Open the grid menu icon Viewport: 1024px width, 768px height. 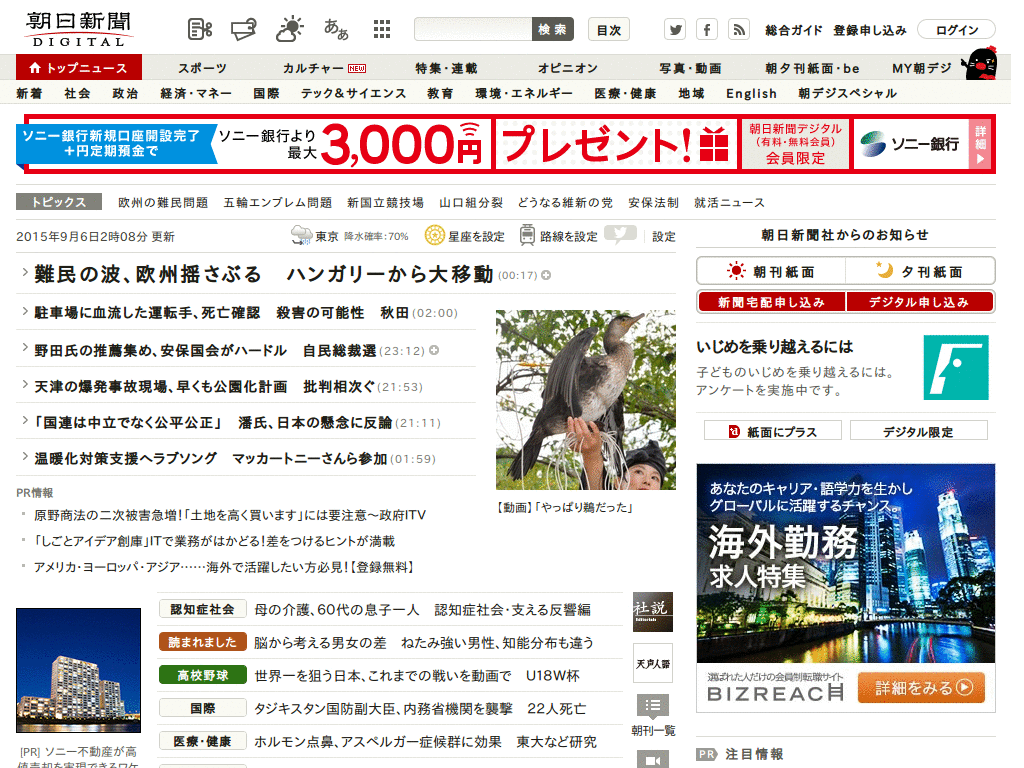382,29
